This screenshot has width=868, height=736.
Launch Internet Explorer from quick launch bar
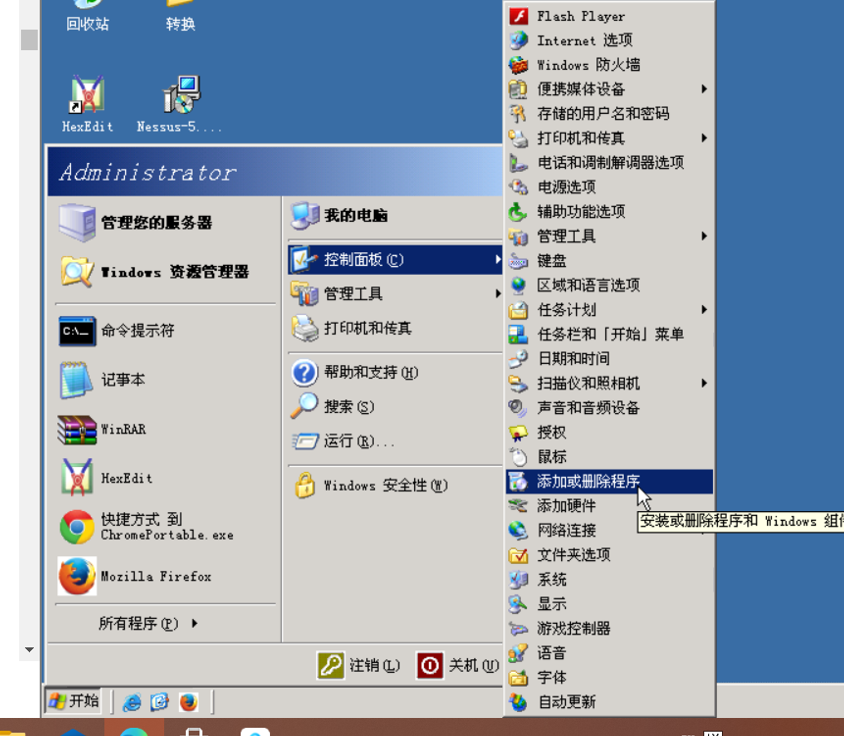point(132,702)
